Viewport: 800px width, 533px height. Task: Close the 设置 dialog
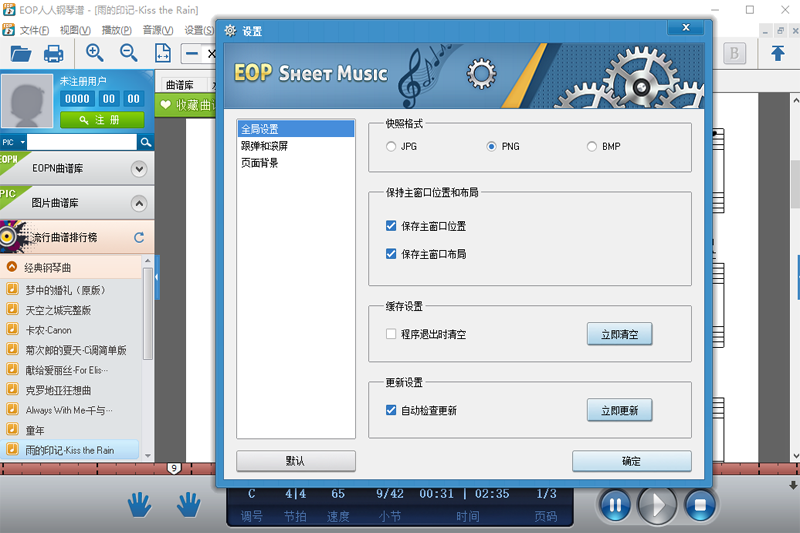click(x=686, y=28)
